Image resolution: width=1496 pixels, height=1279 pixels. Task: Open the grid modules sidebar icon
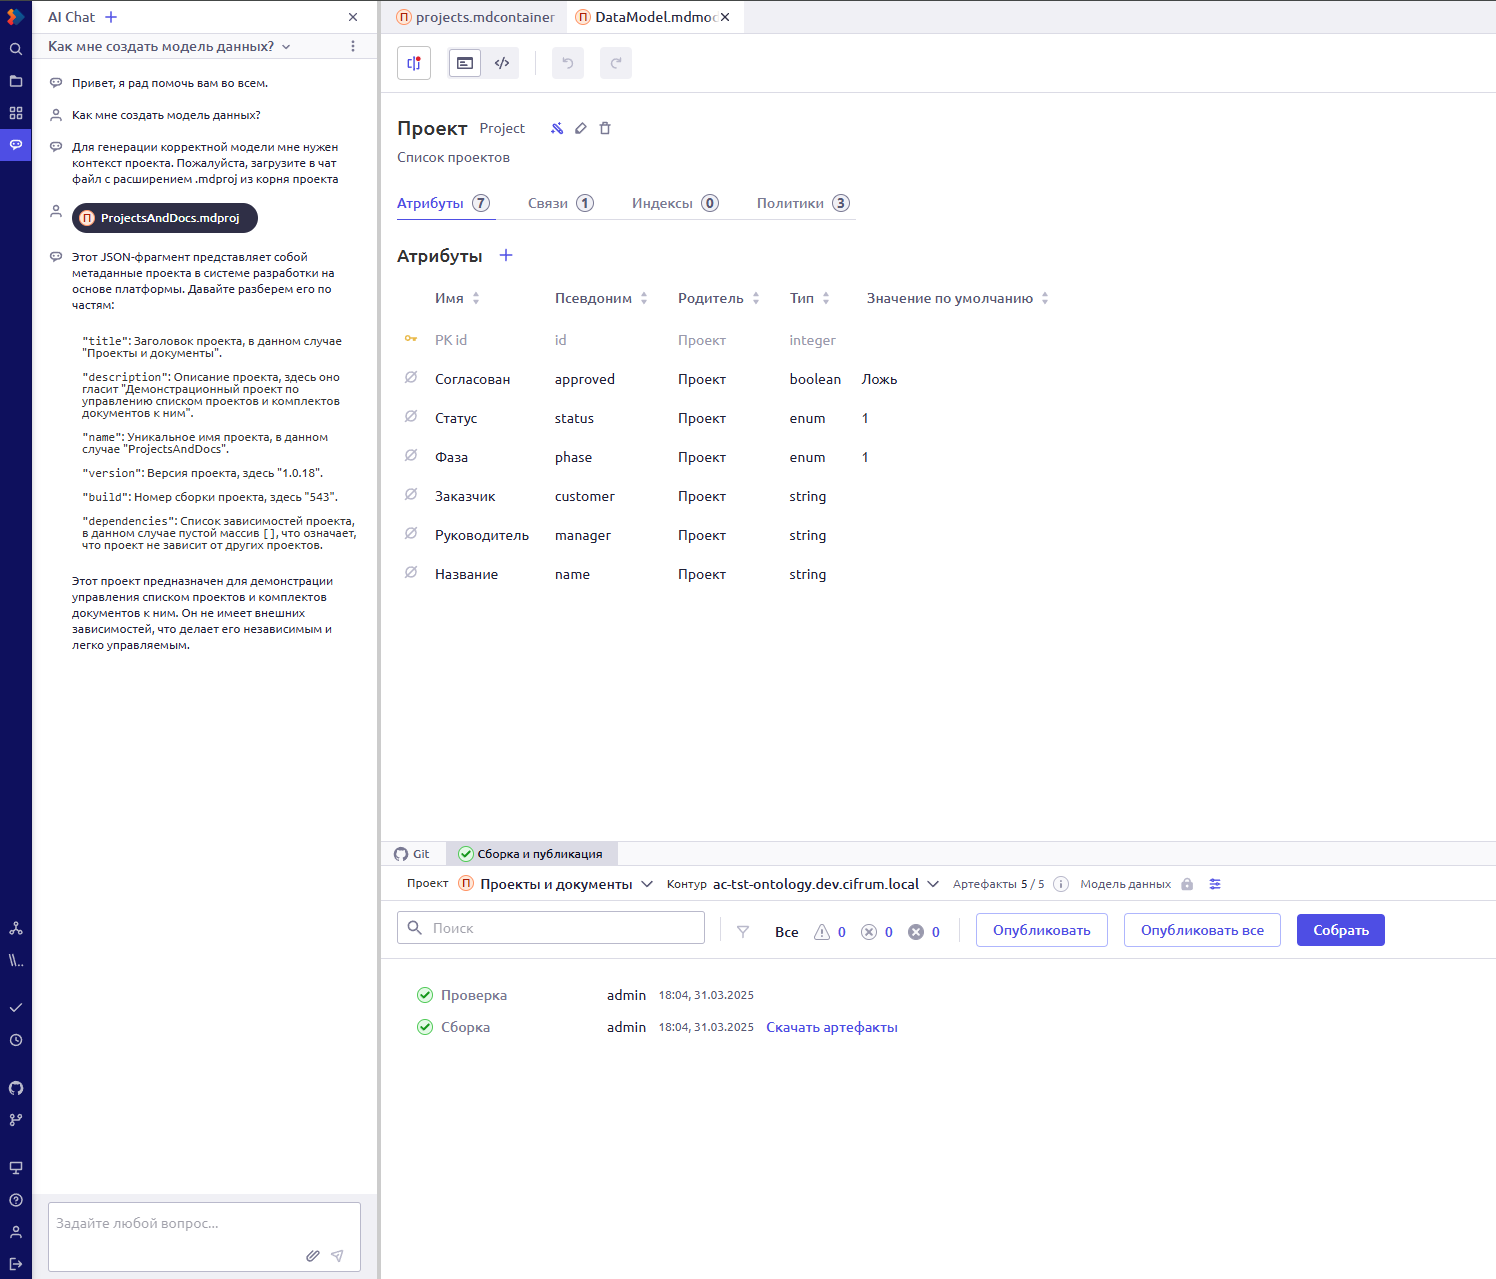tap(16, 113)
